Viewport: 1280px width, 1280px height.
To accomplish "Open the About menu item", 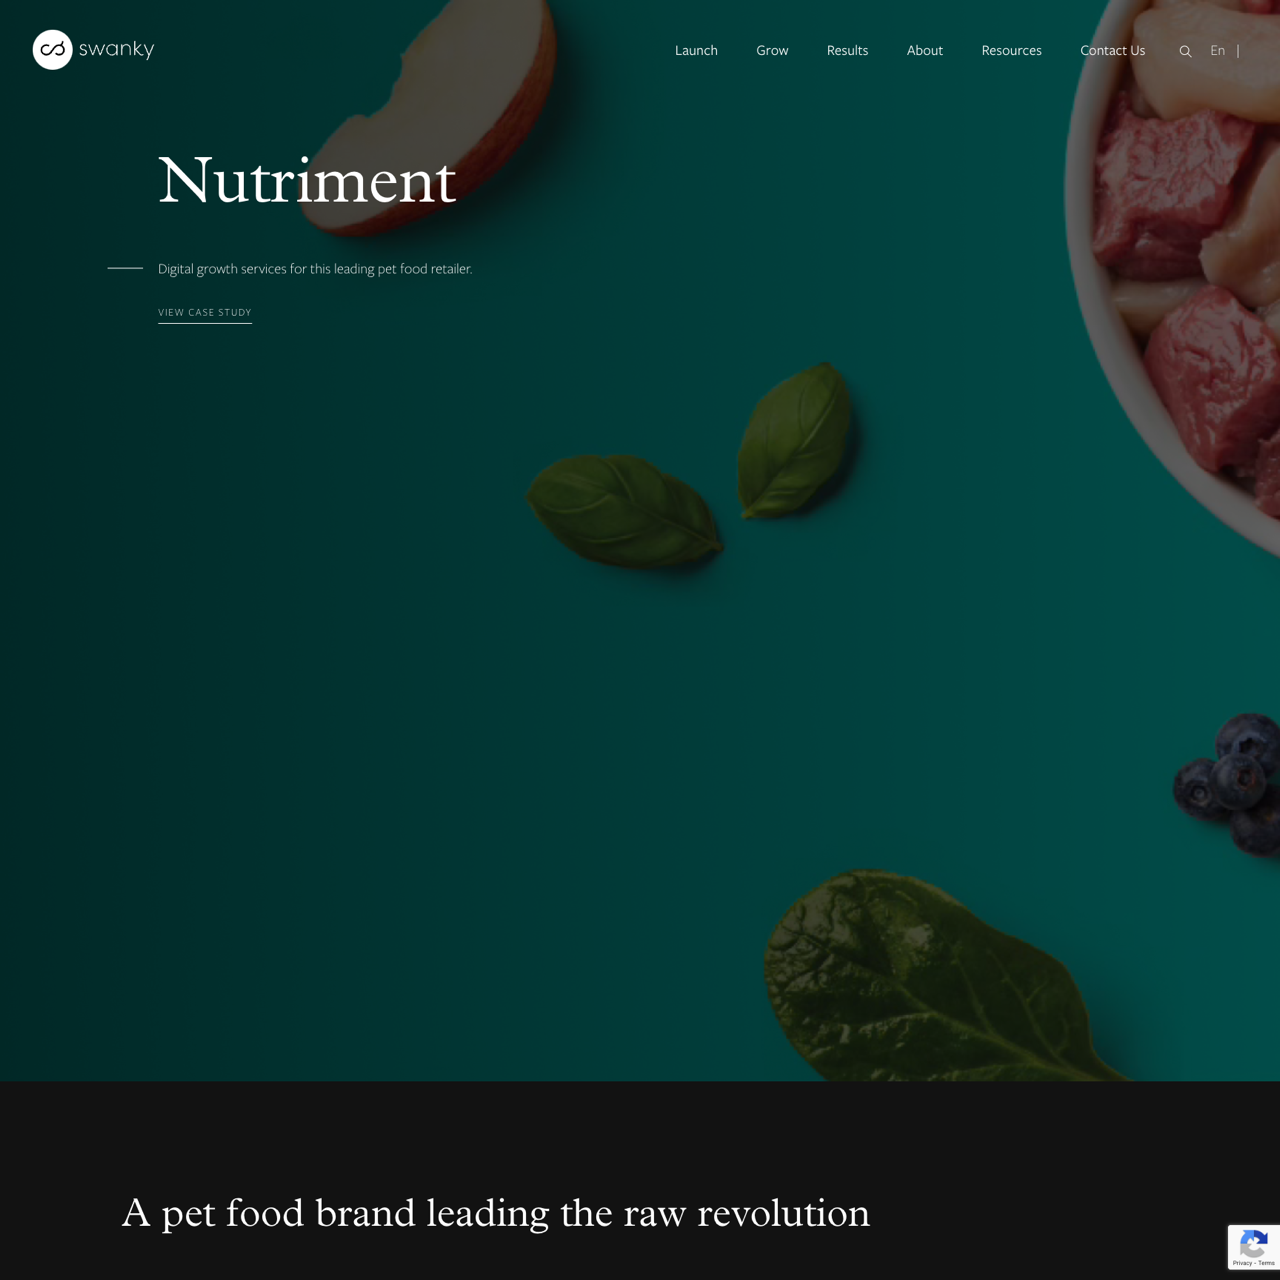I will [925, 50].
